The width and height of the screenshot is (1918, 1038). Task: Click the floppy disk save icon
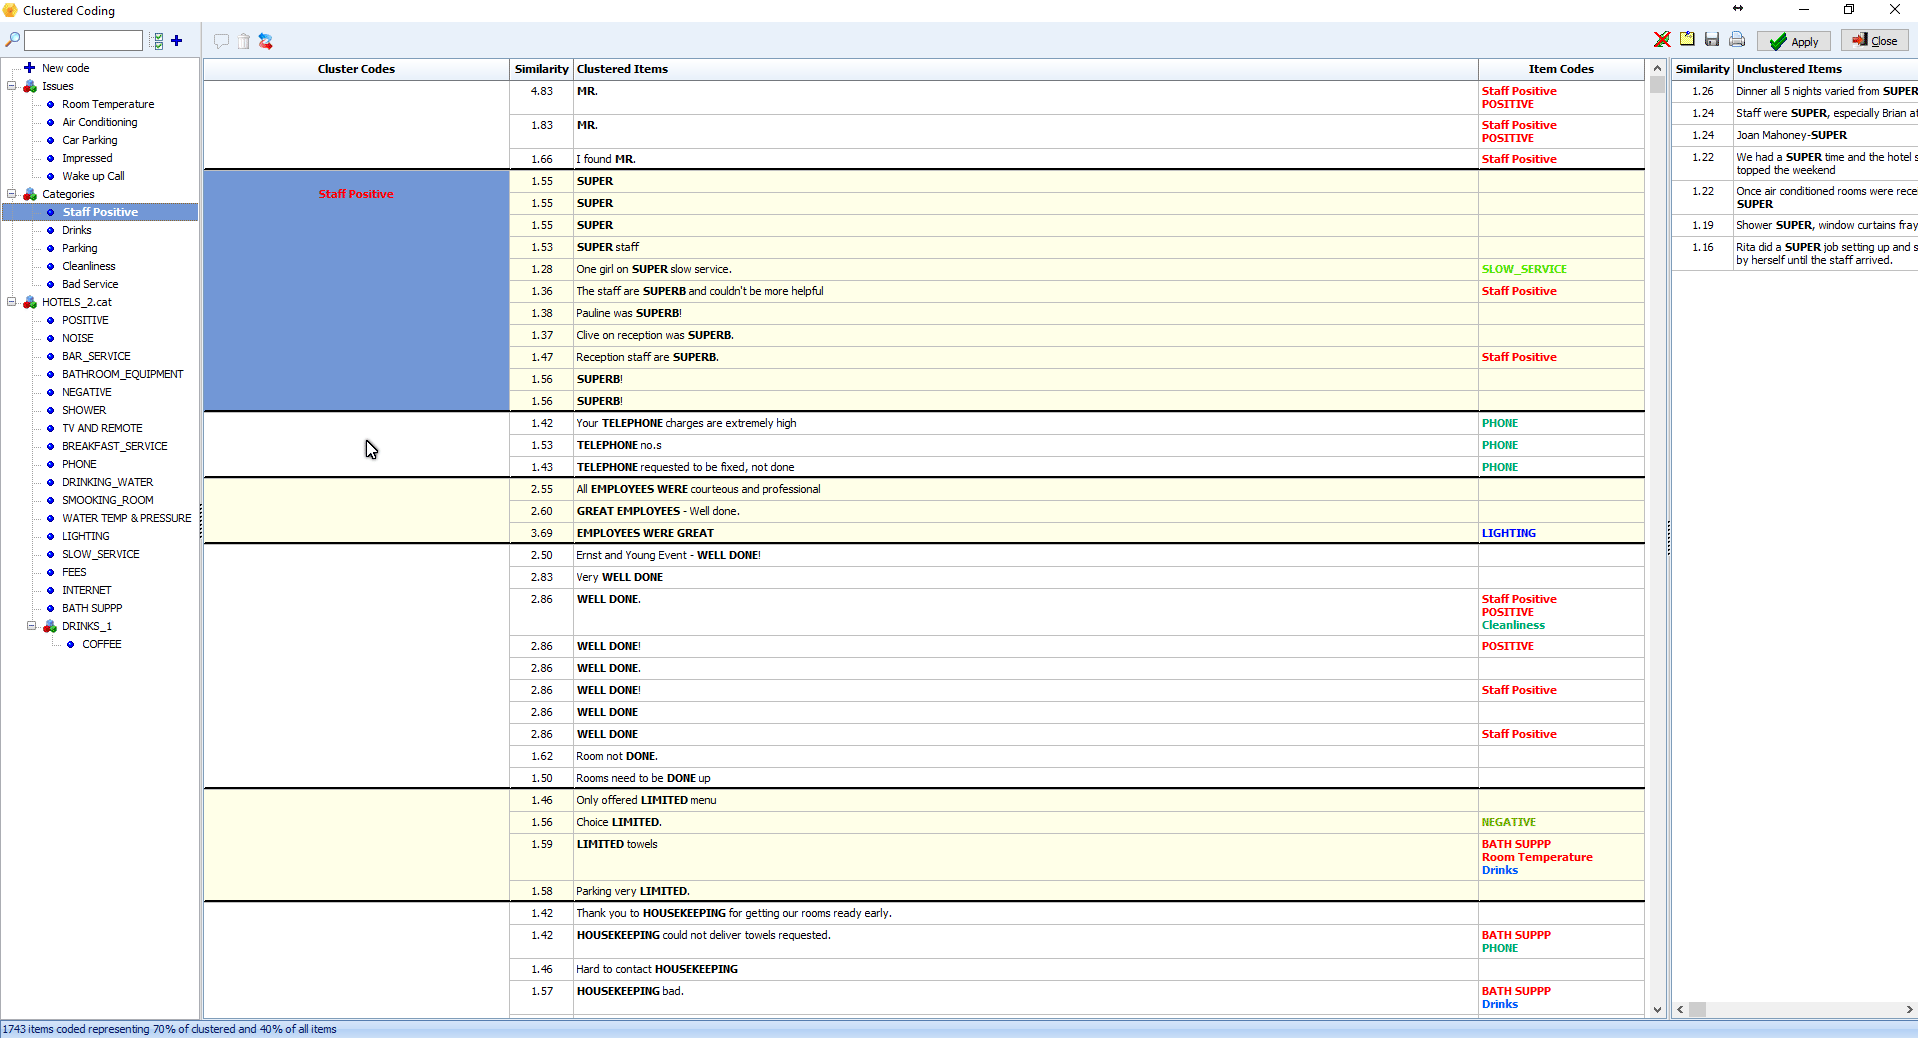(x=1712, y=39)
